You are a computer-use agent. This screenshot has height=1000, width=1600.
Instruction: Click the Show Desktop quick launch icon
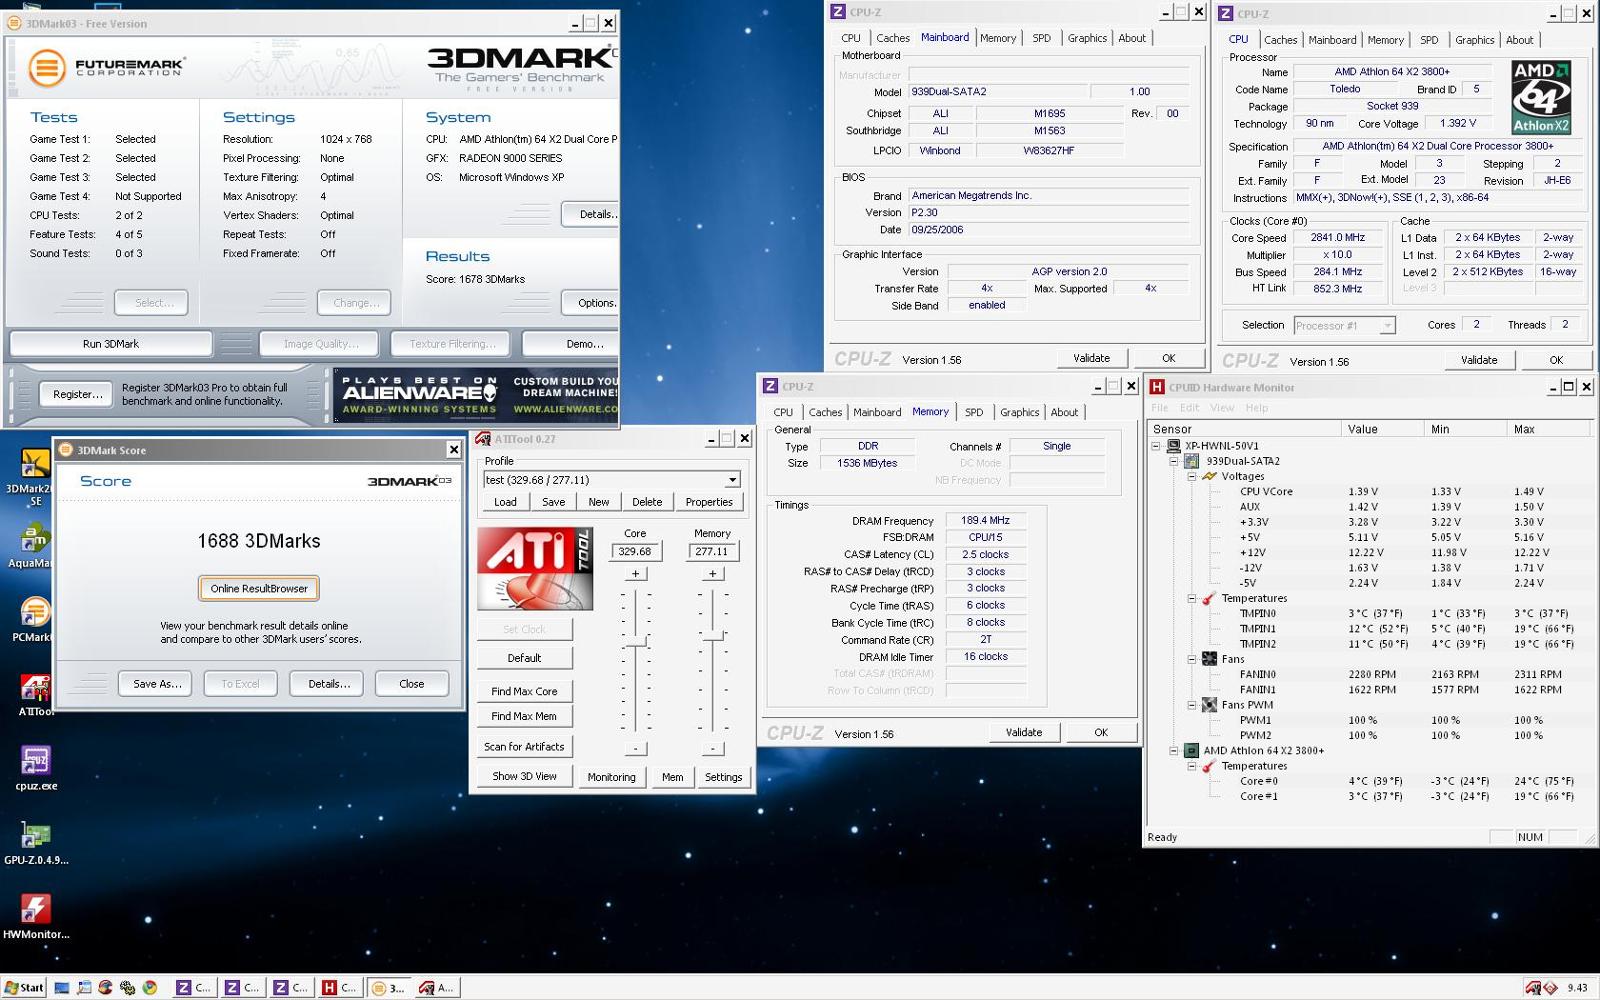click(62, 988)
